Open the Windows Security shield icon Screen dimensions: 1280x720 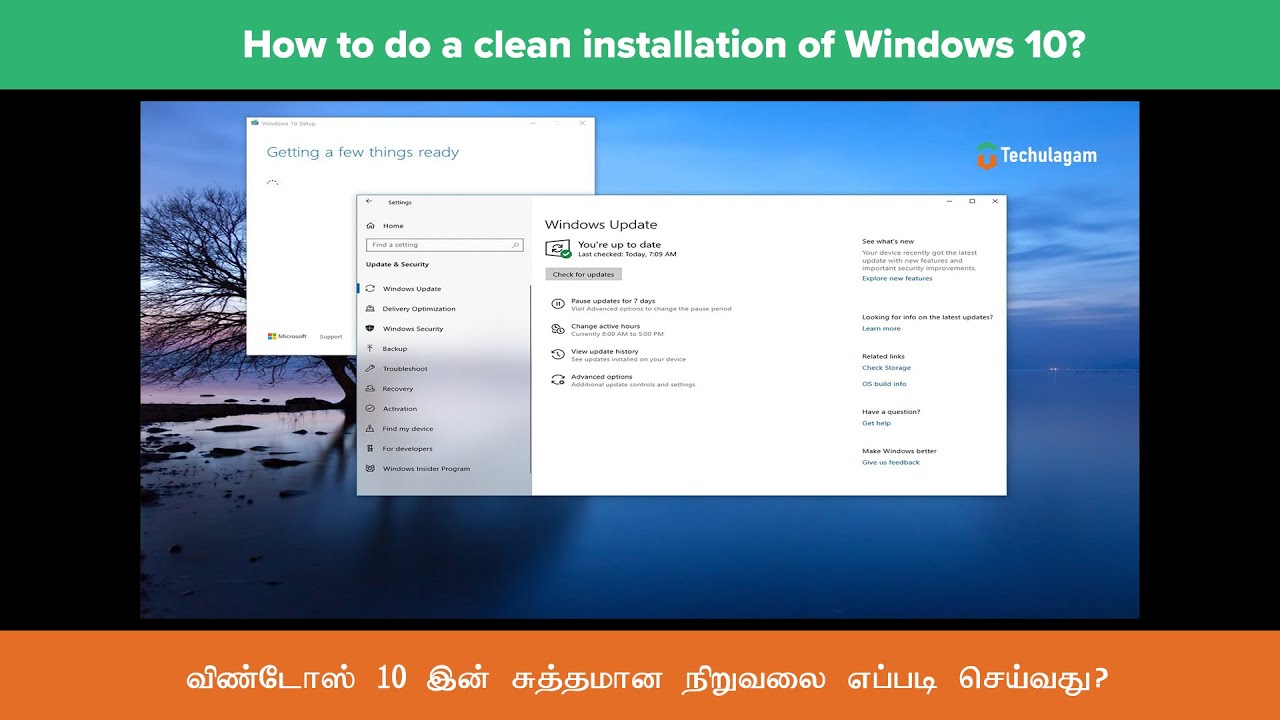coord(370,328)
